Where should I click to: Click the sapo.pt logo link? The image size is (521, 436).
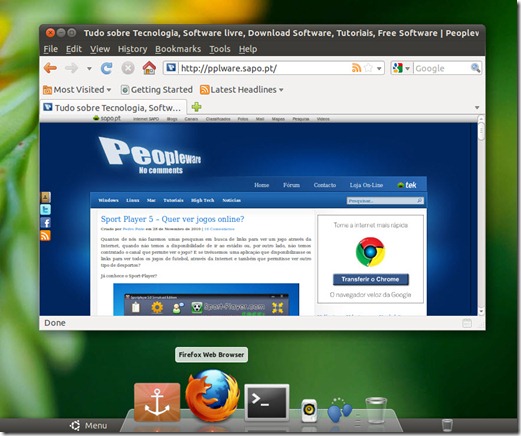pos(107,118)
